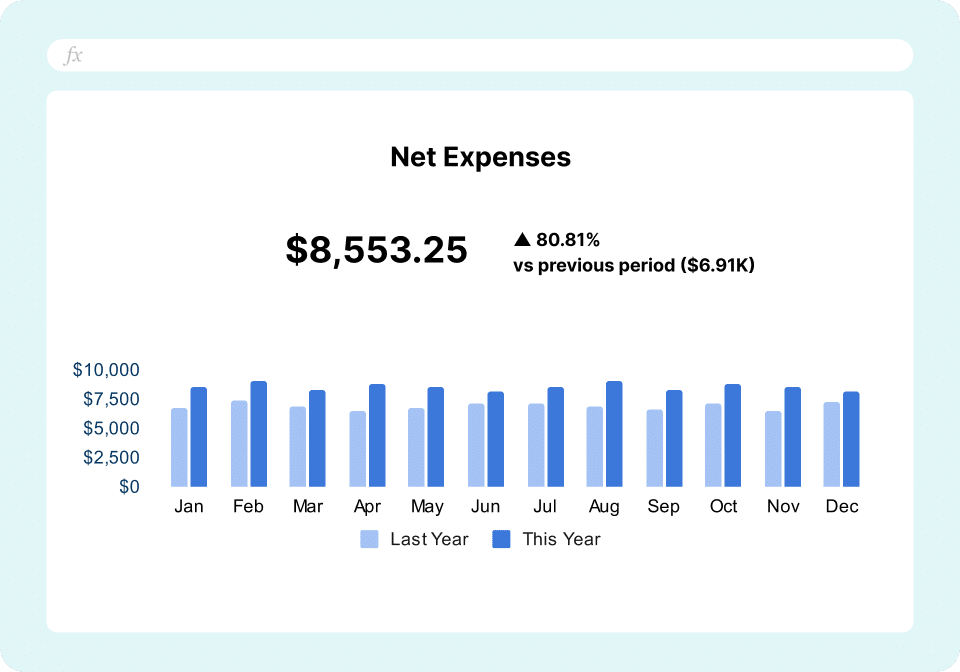Click the $5,000 axis label
This screenshot has width=960, height=672.
tap(111, 428)
